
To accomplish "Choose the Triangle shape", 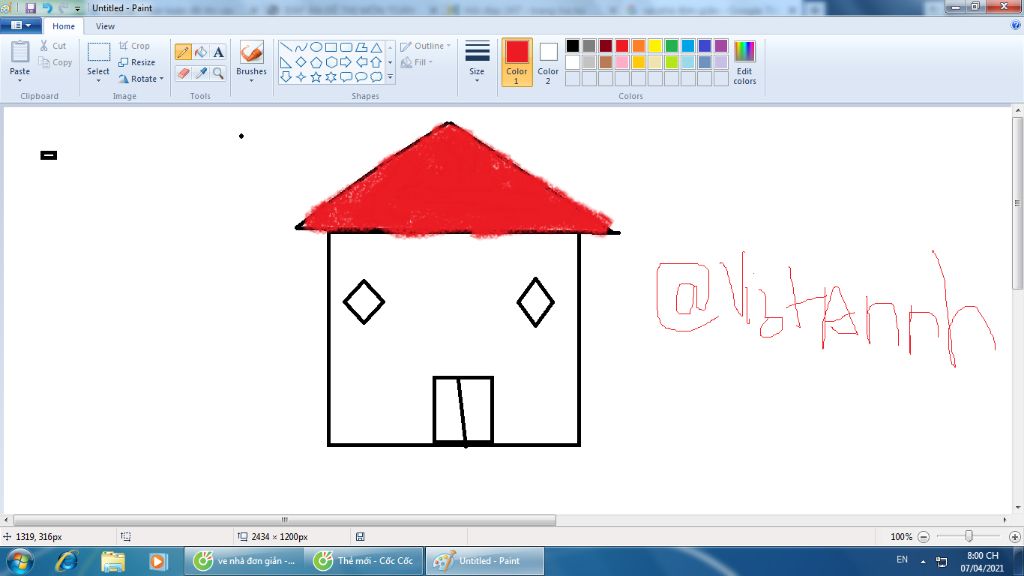I will pos(376,48).
